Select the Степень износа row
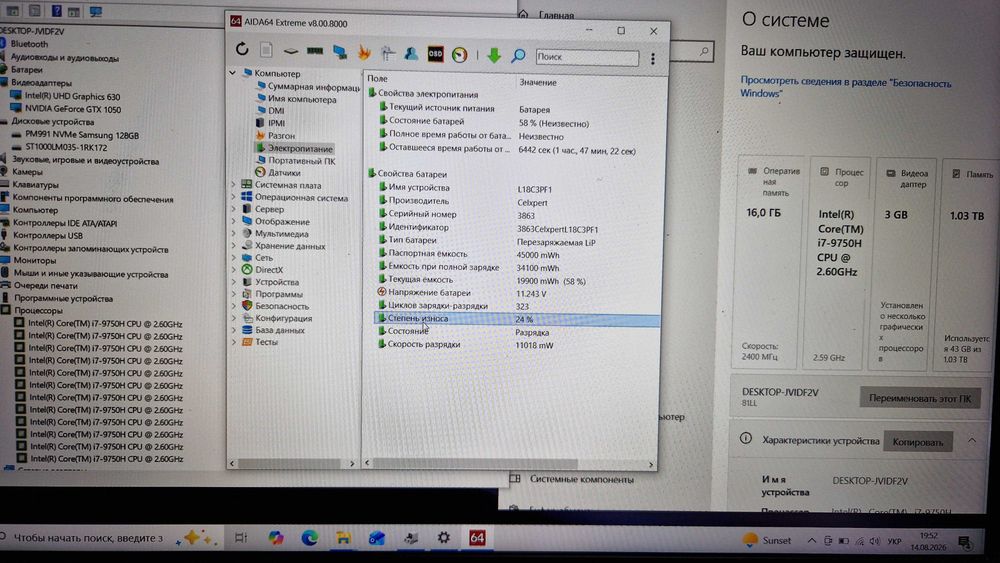Screen dimensions: 1000x563 517,319
